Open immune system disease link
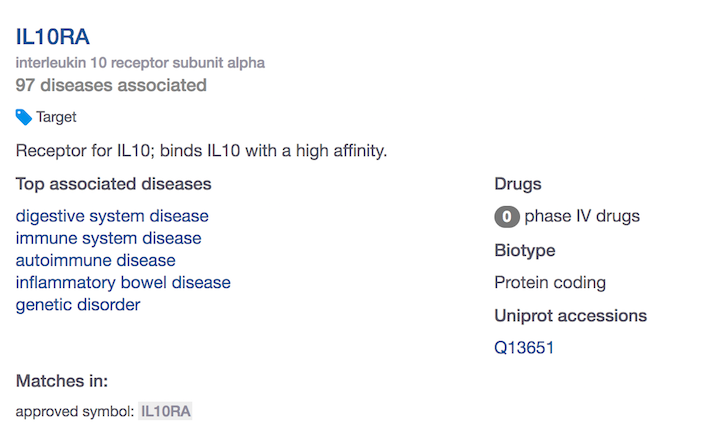The height and width of the screenshot is (430, 710). pos(108,238)
